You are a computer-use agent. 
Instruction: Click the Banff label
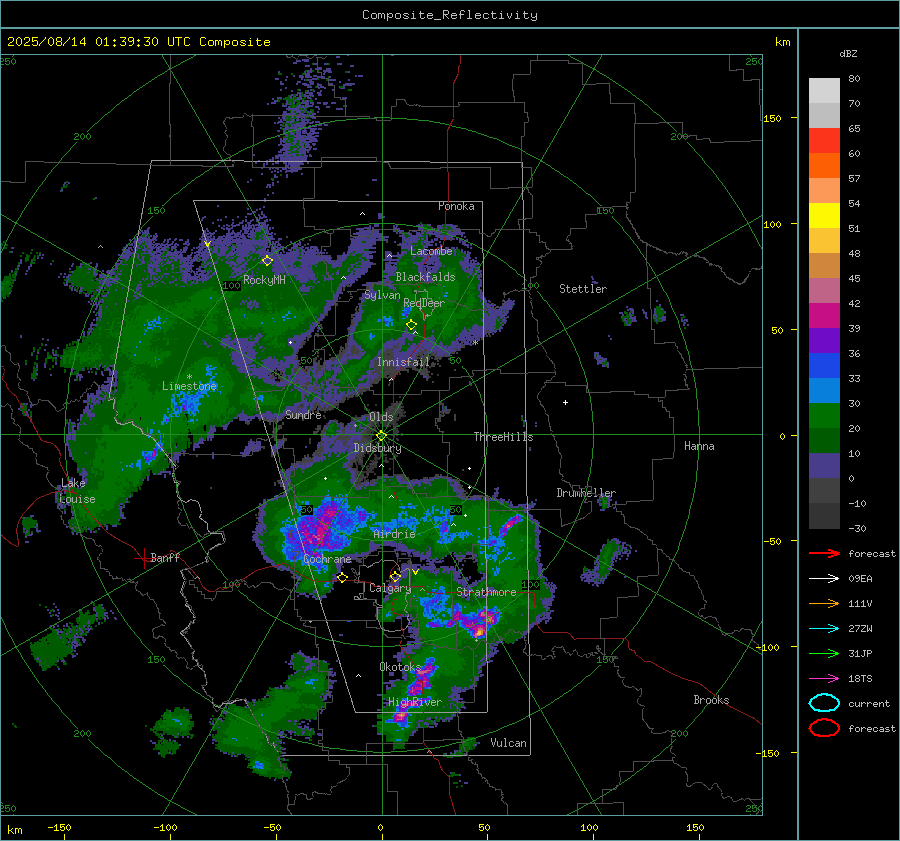tap(165, 557)
